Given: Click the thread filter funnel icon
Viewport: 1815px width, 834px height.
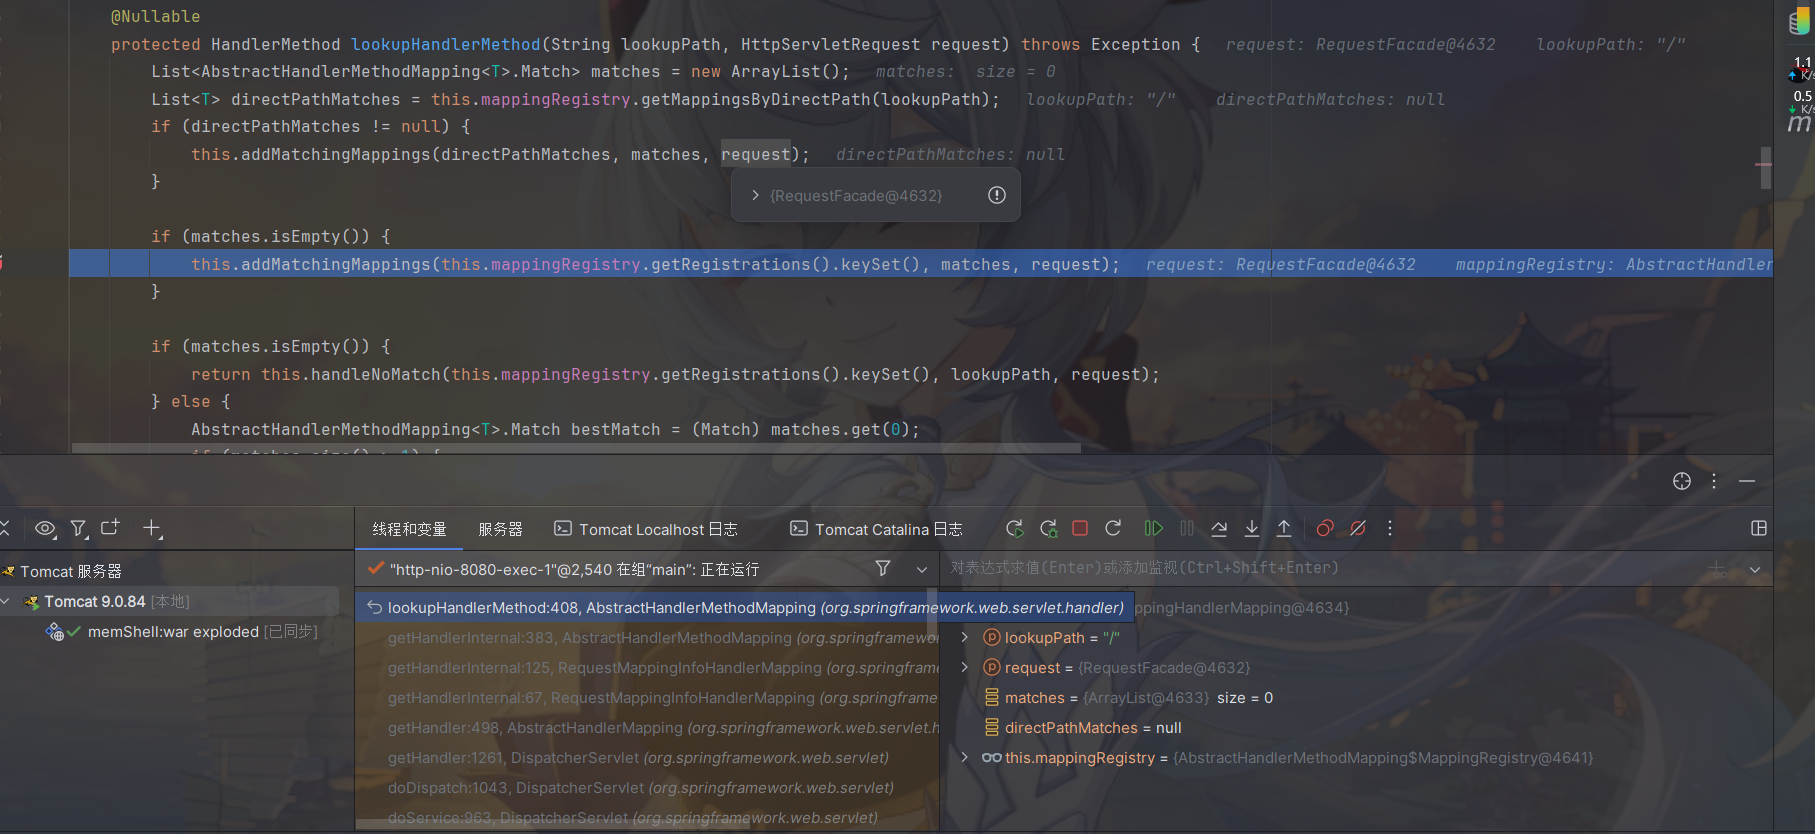Looking at the screenshot, I should pyautogui.click(x=883, y=568).
